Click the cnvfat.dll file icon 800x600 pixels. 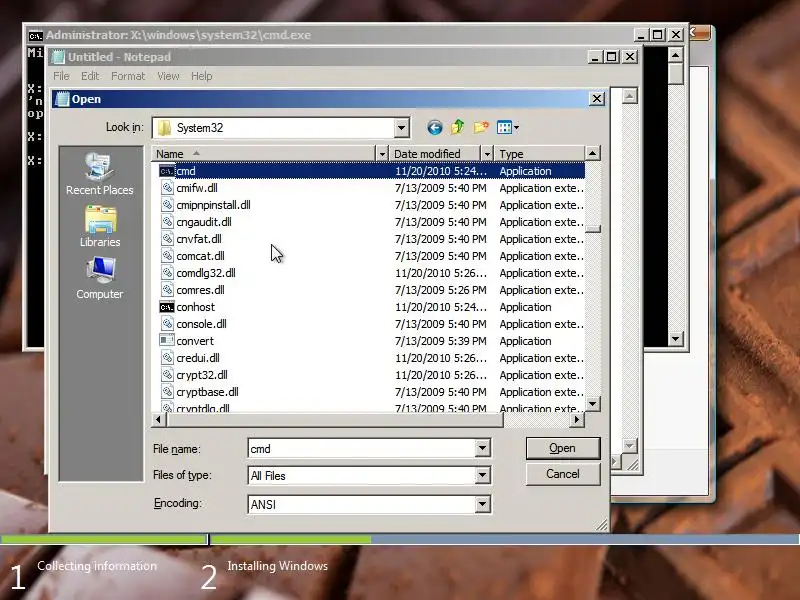[167, 239]
